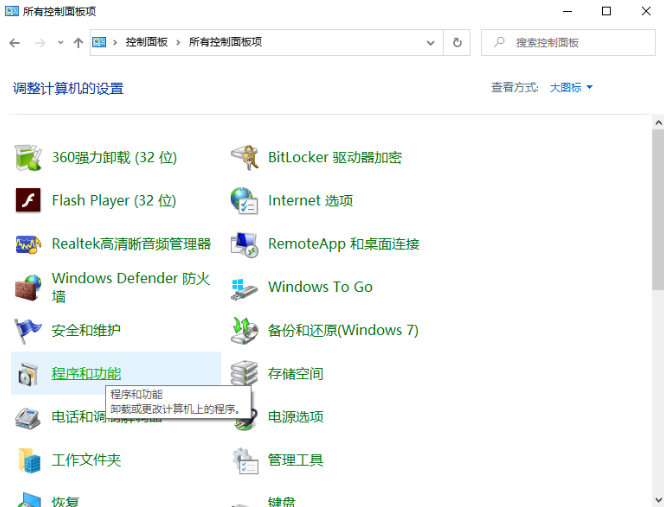Image resolution: width=664 pixels, height=507 pixels.
Task: Expand the 查看方式 大图标 dropdown
Action: (x=571, y=88)
